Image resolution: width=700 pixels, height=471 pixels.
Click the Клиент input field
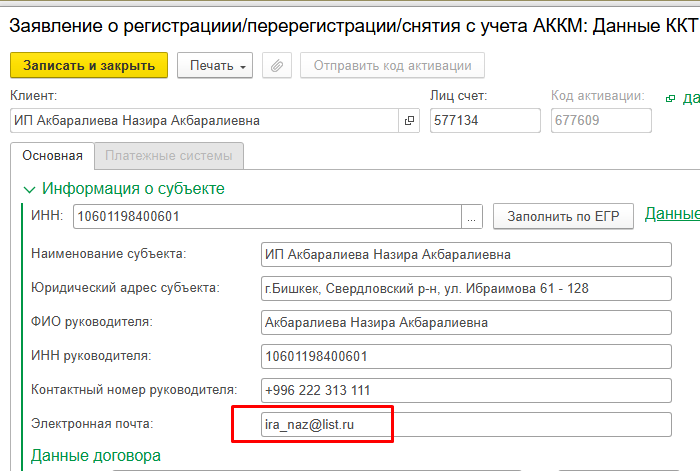tap(204, 121)
